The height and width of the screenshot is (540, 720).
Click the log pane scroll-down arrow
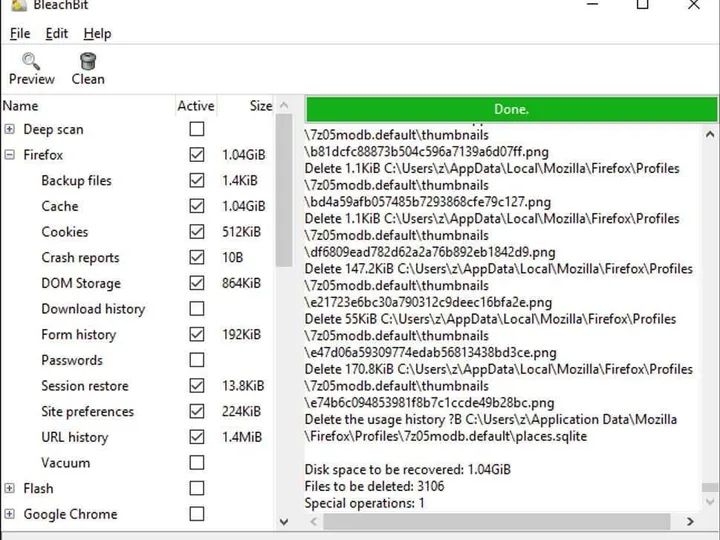pyautogui.click(x=710, y=501)
